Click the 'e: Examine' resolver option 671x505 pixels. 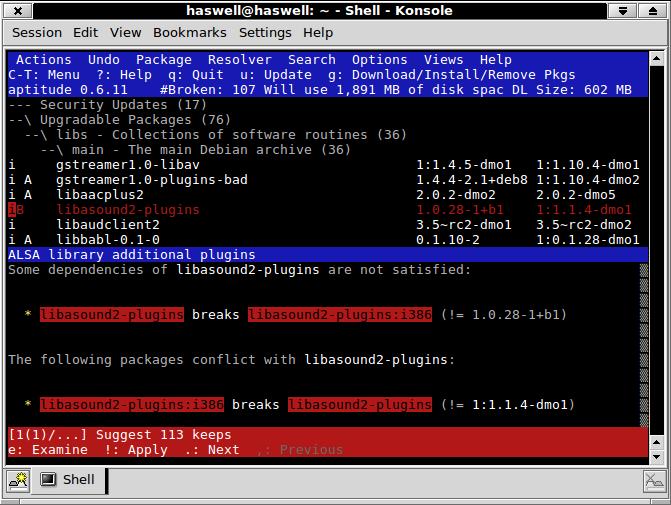coord(48,450)
